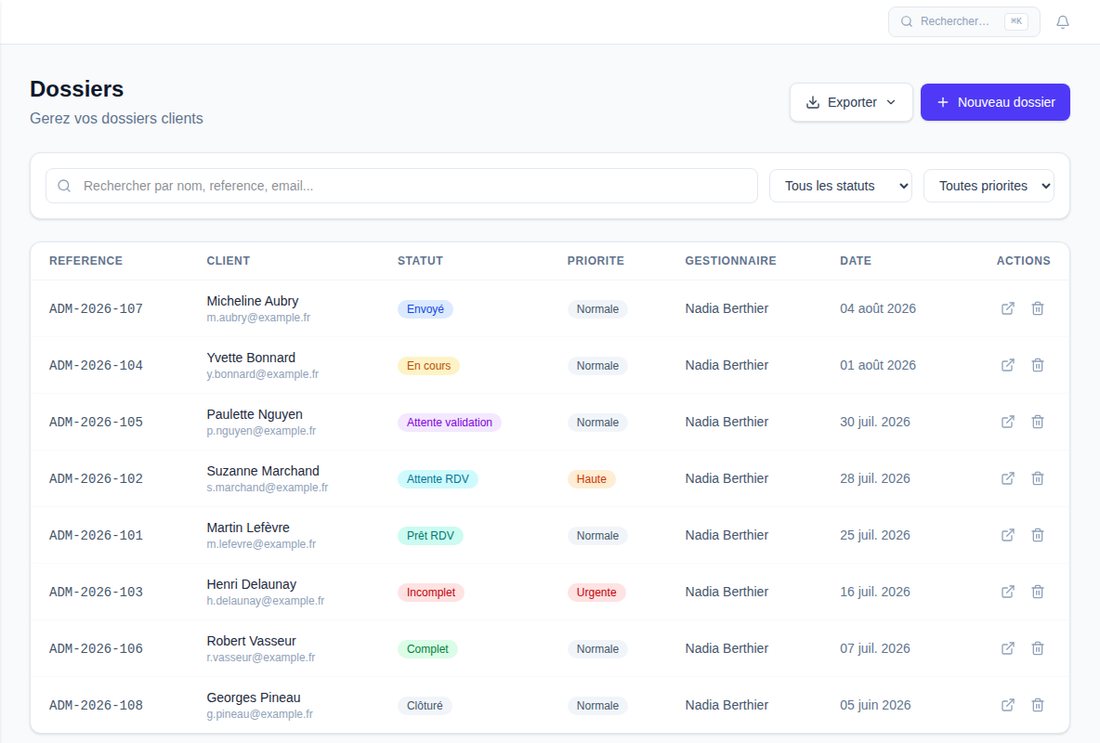
Task: Click the Prêt RDV status badge
Action: click(430, 536)
